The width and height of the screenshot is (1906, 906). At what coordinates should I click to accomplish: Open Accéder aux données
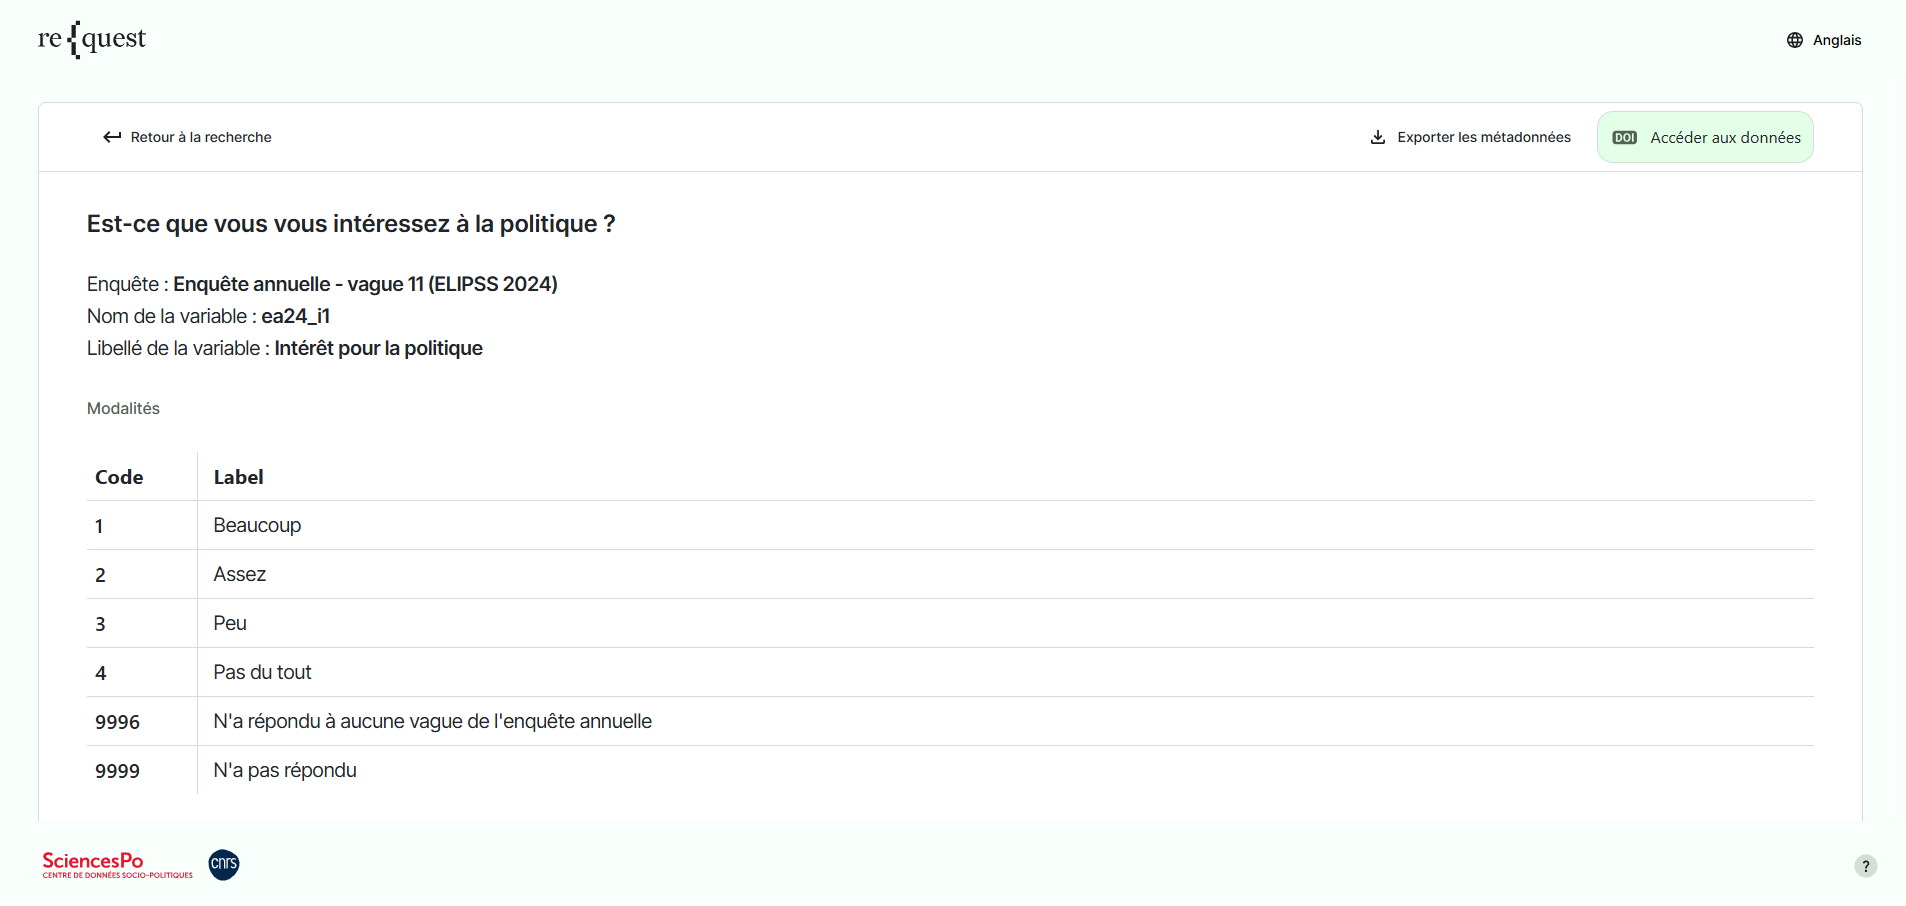pos(1724,138)
